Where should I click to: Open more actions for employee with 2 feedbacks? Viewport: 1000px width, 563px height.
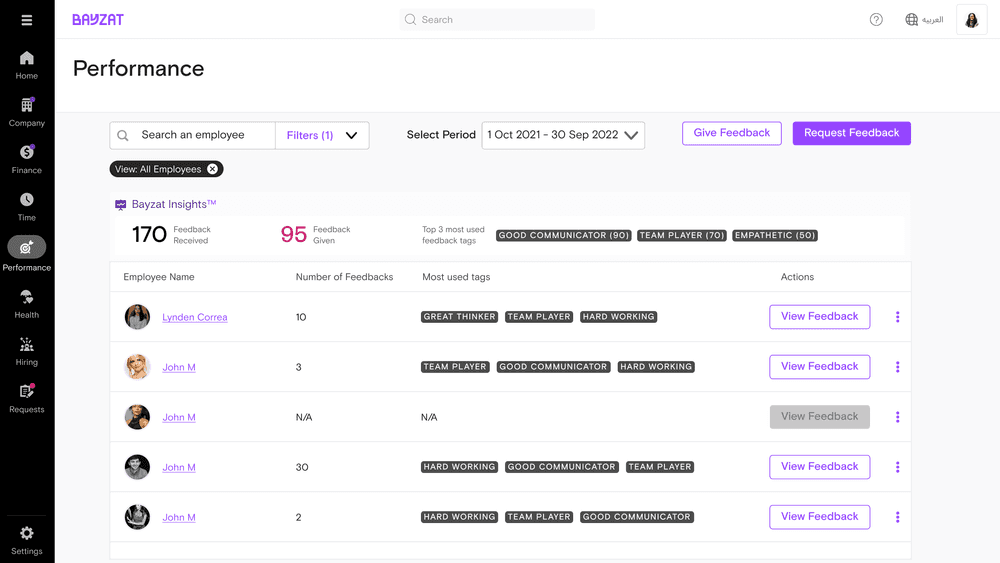click(897, 517)
